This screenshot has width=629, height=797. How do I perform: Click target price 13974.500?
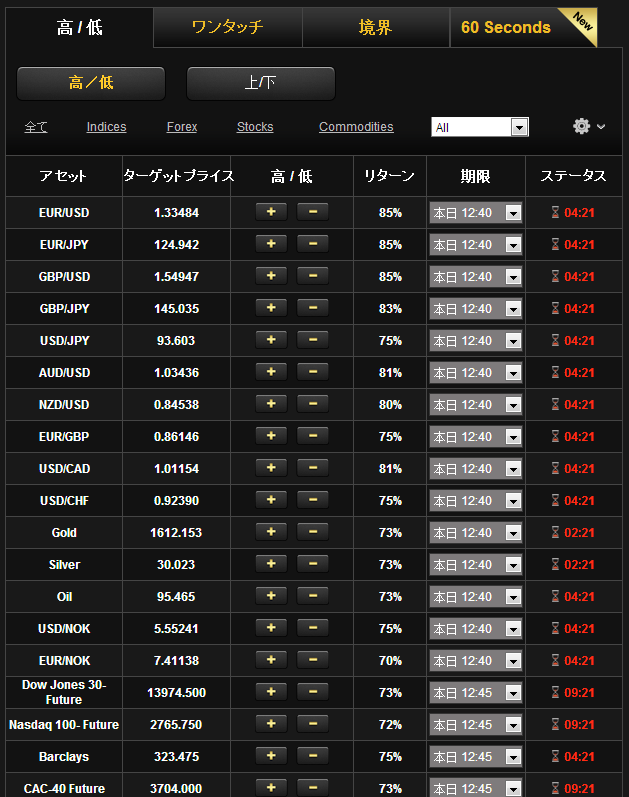click(x=176, y=693)
